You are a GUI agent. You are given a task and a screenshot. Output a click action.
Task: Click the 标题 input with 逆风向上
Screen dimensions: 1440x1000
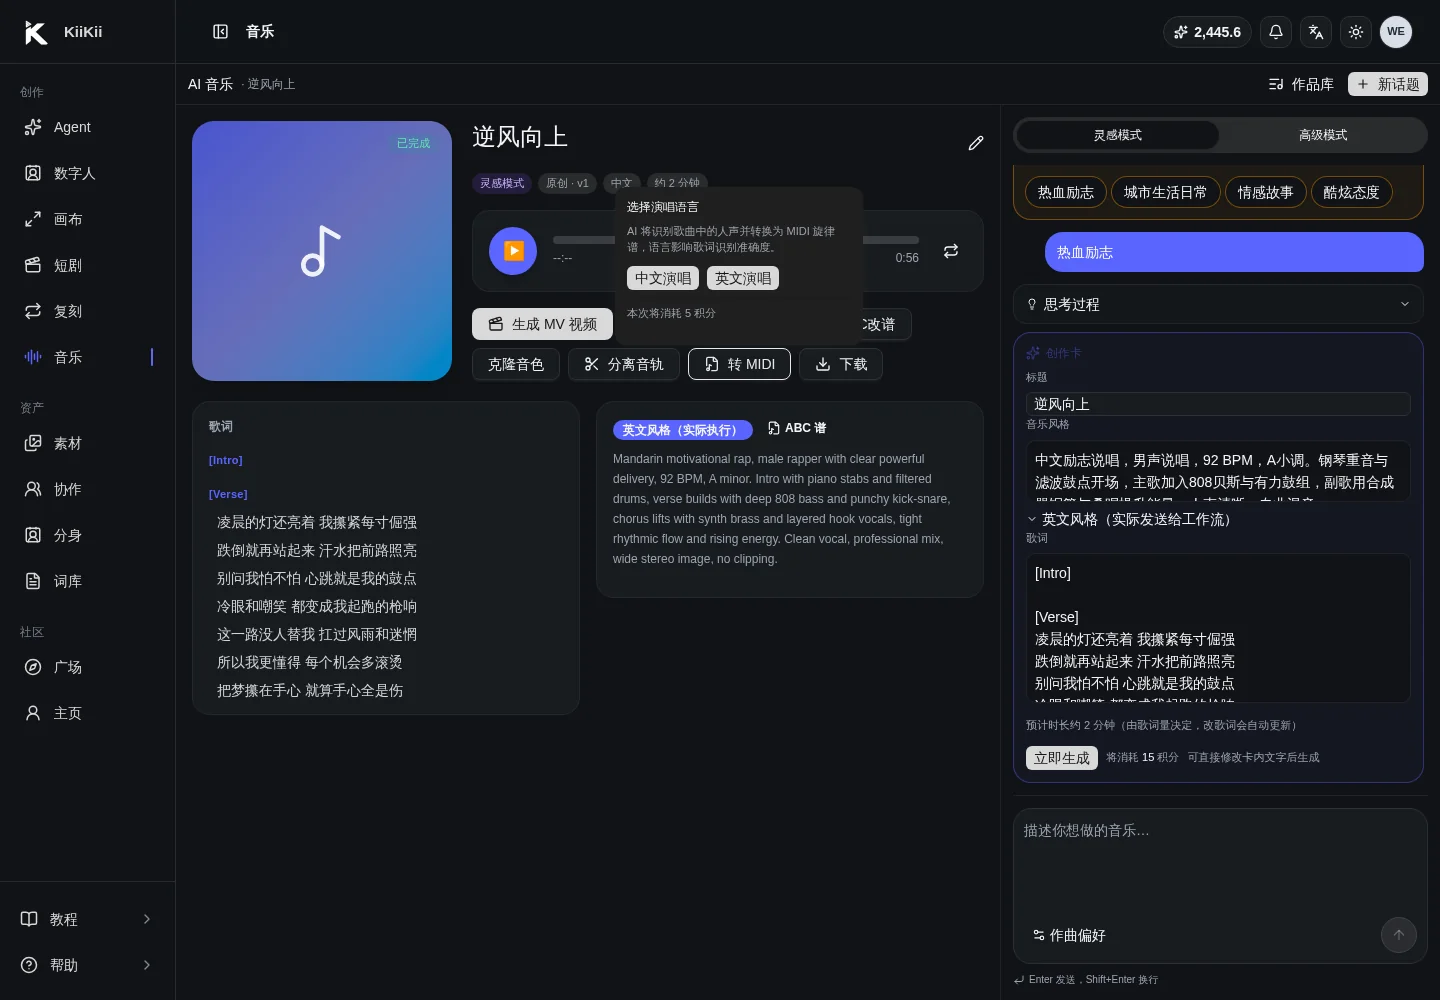point(1218,404)
